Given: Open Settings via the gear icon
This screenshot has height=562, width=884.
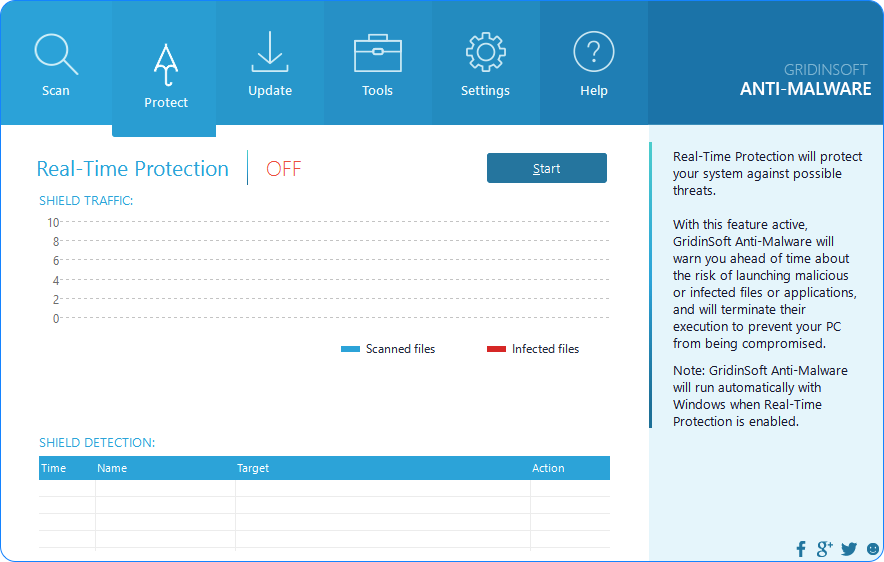Looking at the screenshot, I should click(485, 52).
